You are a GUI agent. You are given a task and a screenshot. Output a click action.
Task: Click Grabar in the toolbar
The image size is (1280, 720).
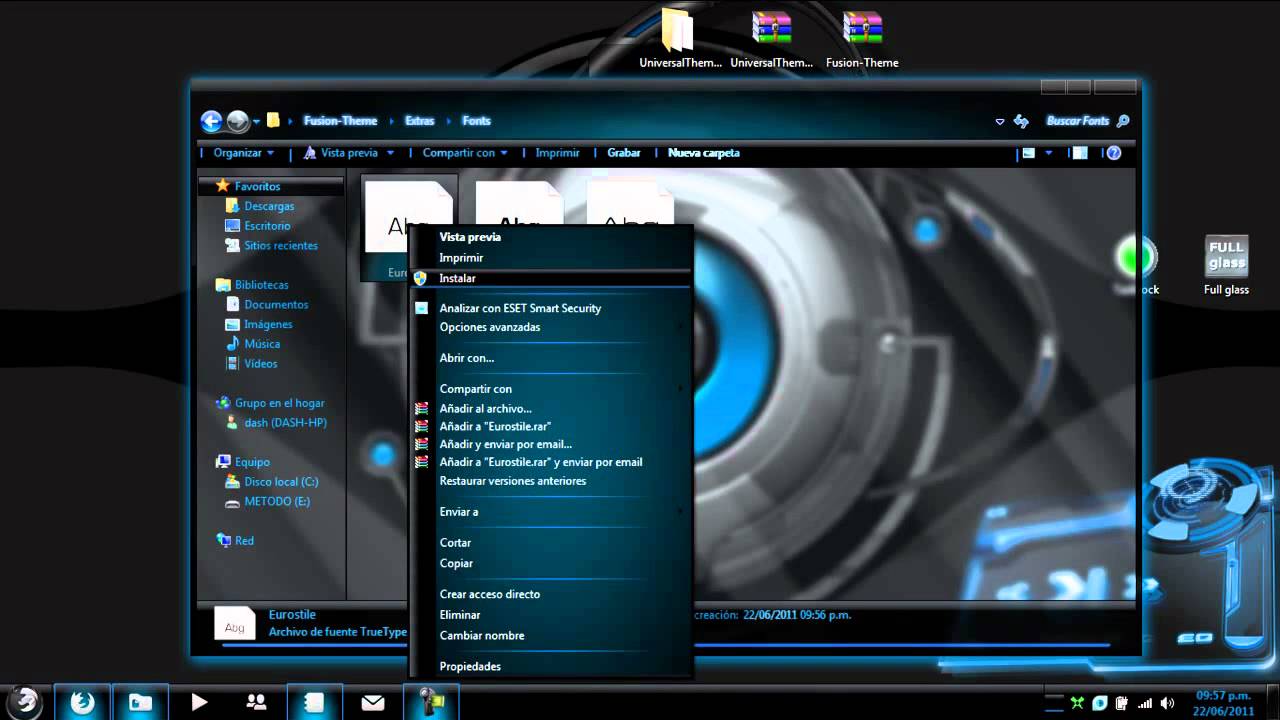624,153
